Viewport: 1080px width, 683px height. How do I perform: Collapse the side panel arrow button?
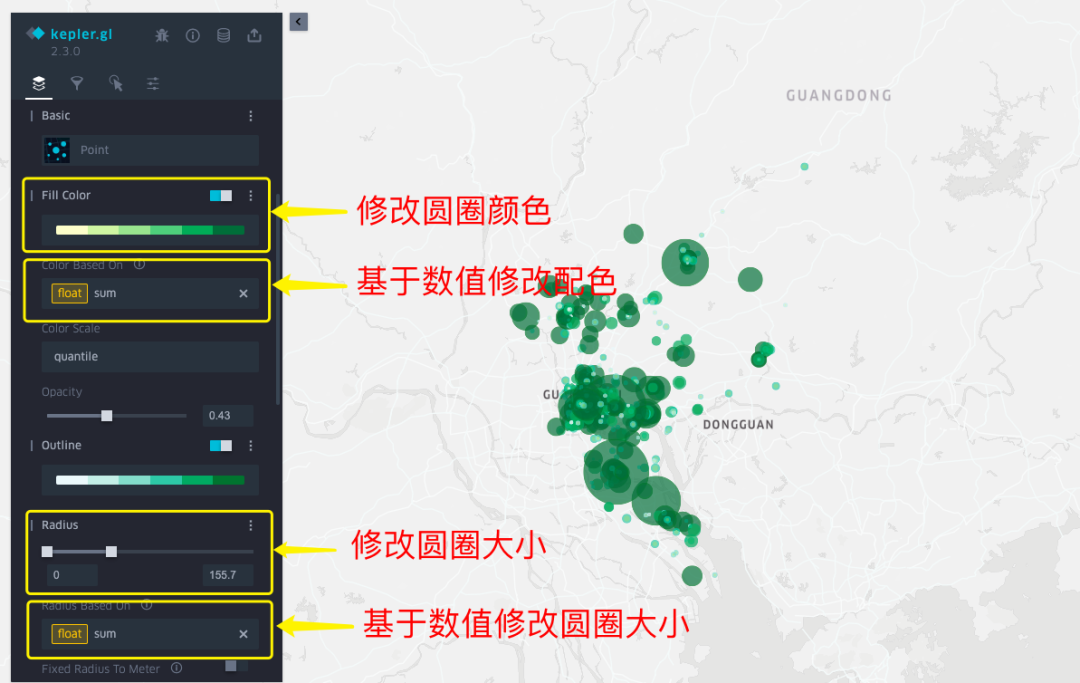point(298,22)
